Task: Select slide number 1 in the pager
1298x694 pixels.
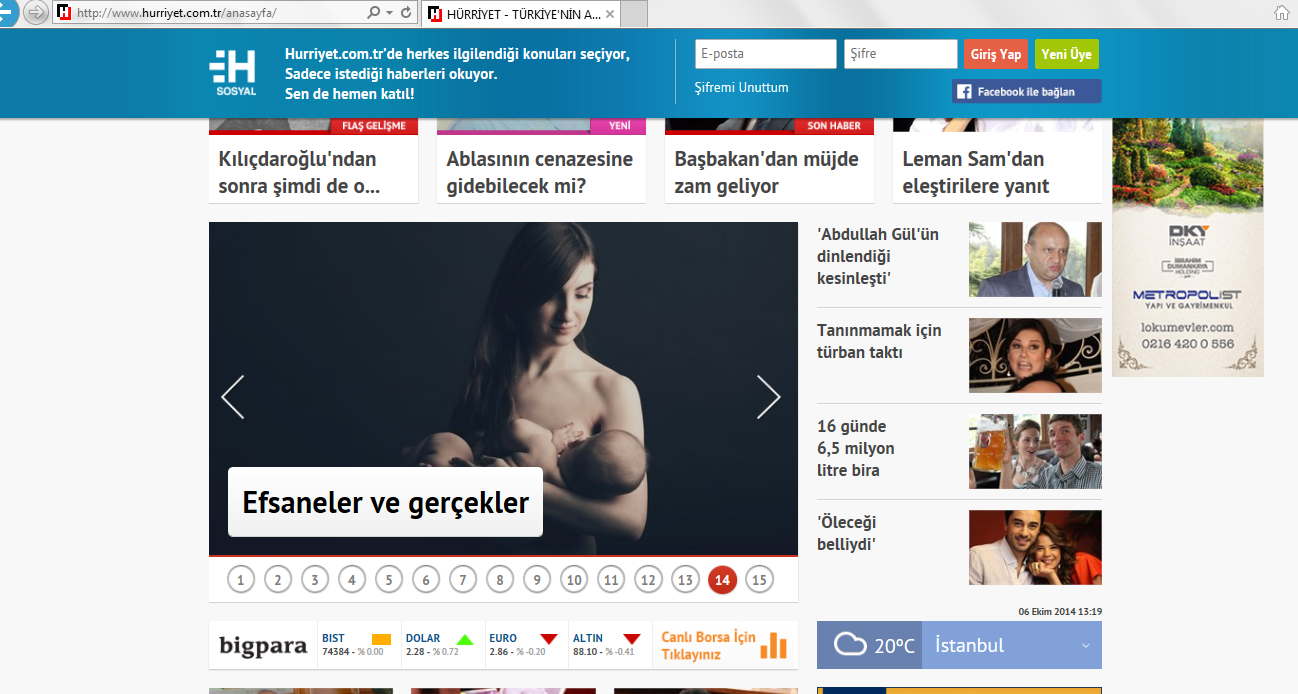Action: (241, 579)
